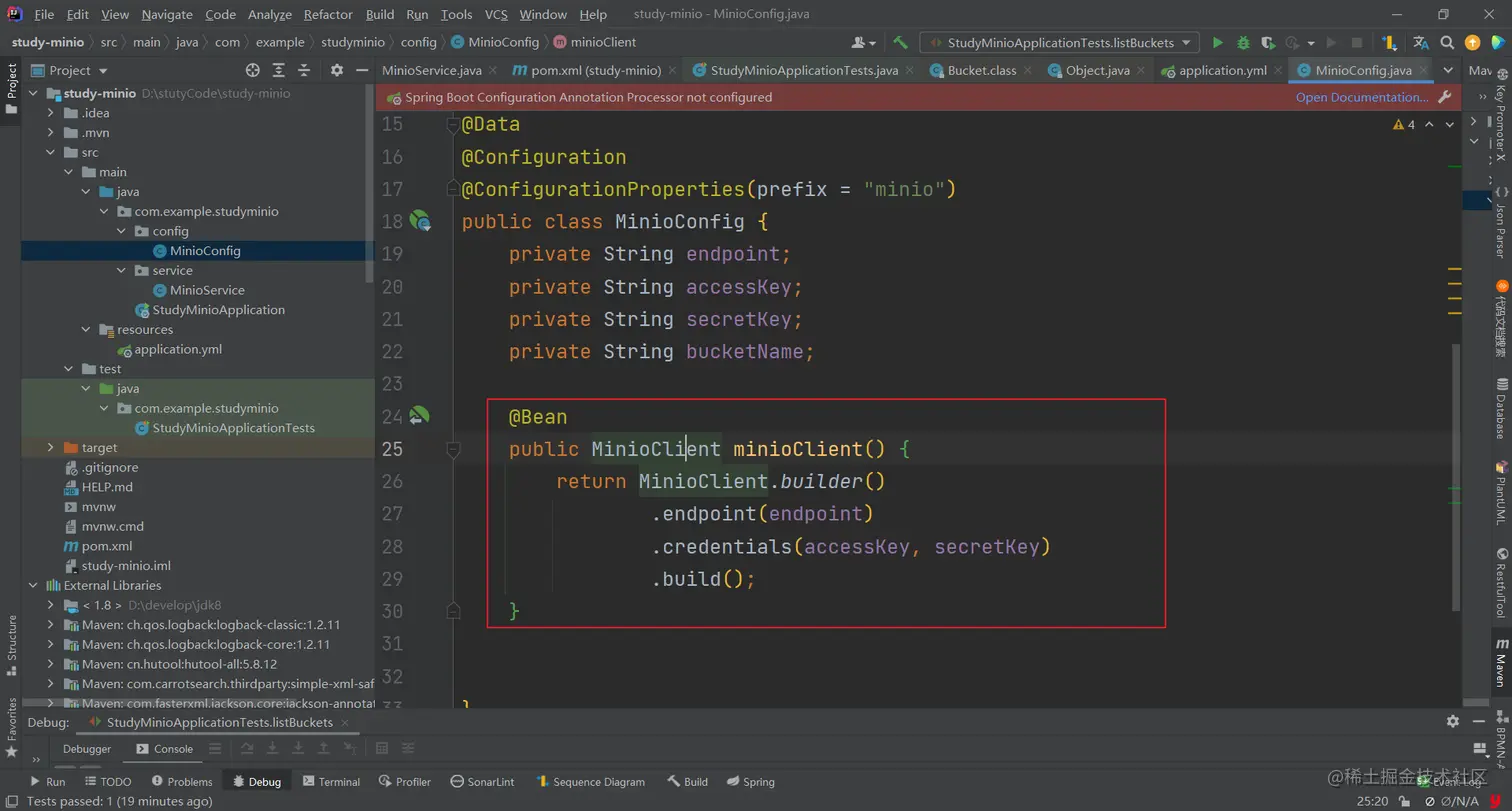Close the MinioConfig.java tab
This screenshot has height=811, width=1512.
[1424, 70]
